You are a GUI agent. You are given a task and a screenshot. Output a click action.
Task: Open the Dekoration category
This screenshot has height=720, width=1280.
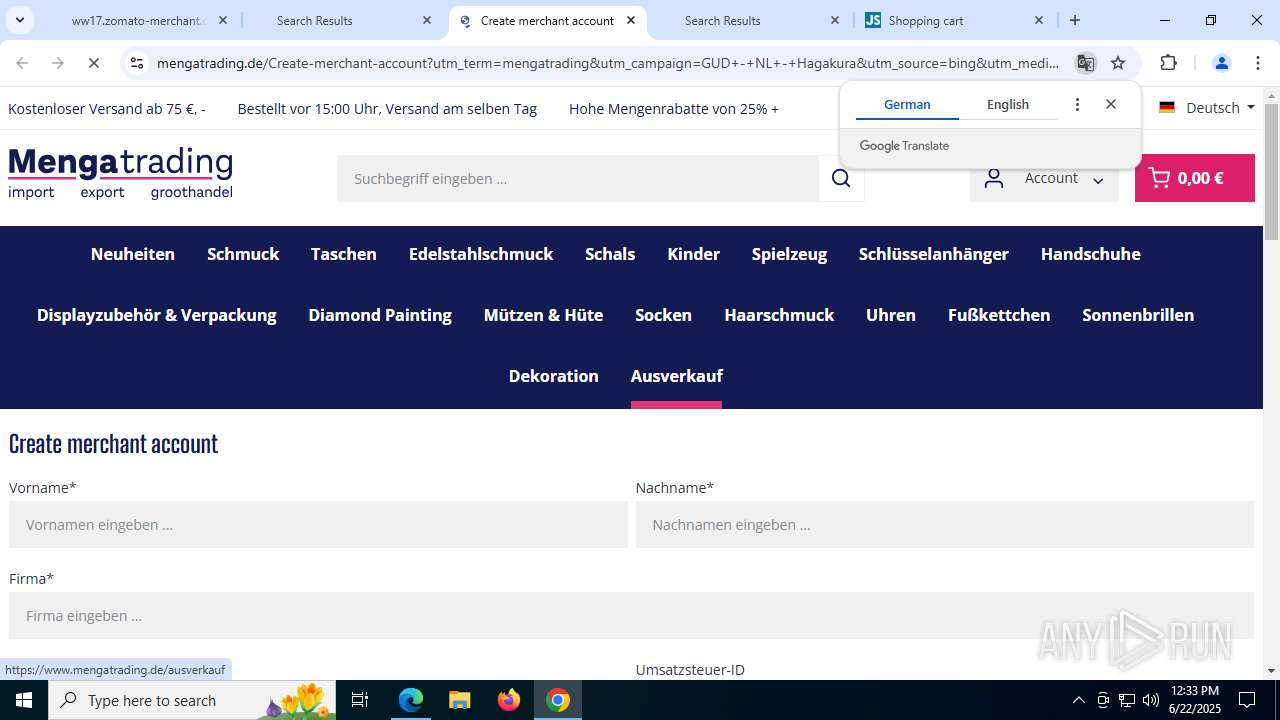[x=554, y=376]
